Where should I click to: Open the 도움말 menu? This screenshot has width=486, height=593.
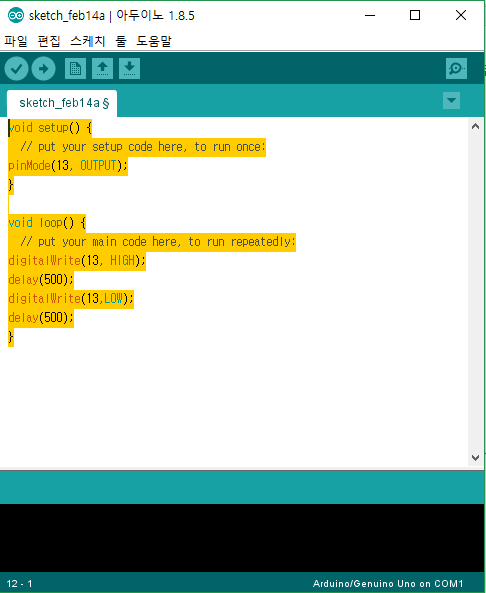pyautogui.click(x=154, y=41)
